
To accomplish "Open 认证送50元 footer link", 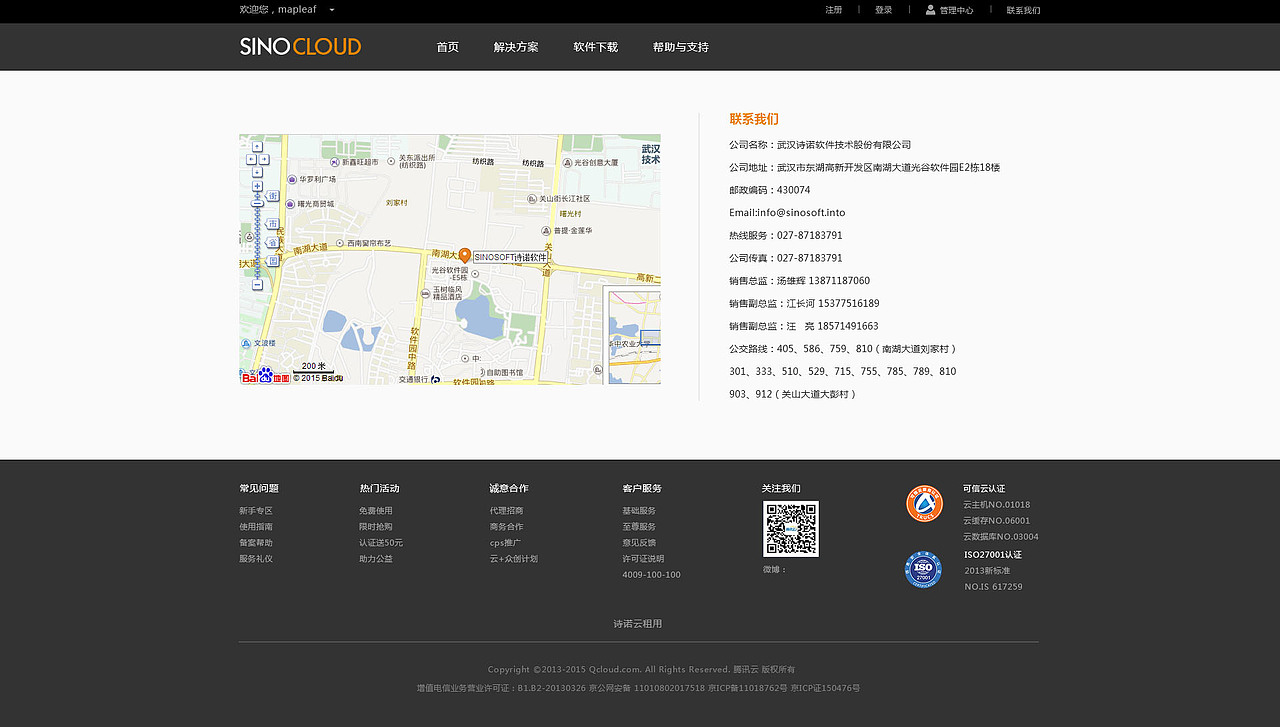I will (381, 543).
